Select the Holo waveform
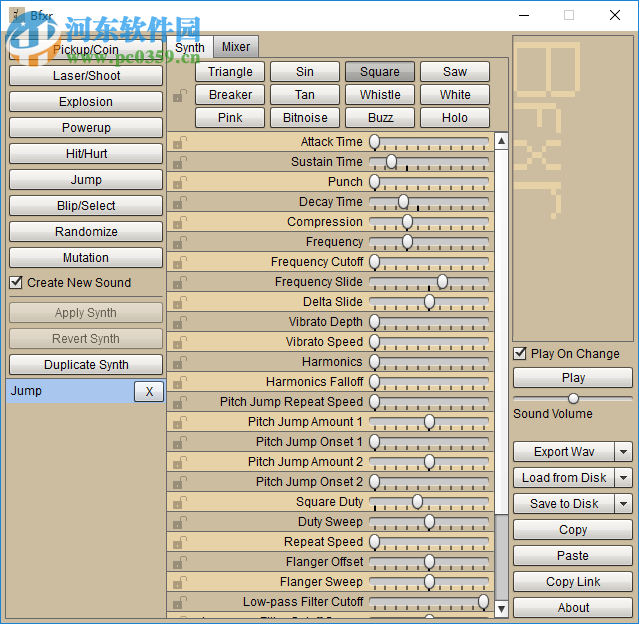 click(455, 118)
